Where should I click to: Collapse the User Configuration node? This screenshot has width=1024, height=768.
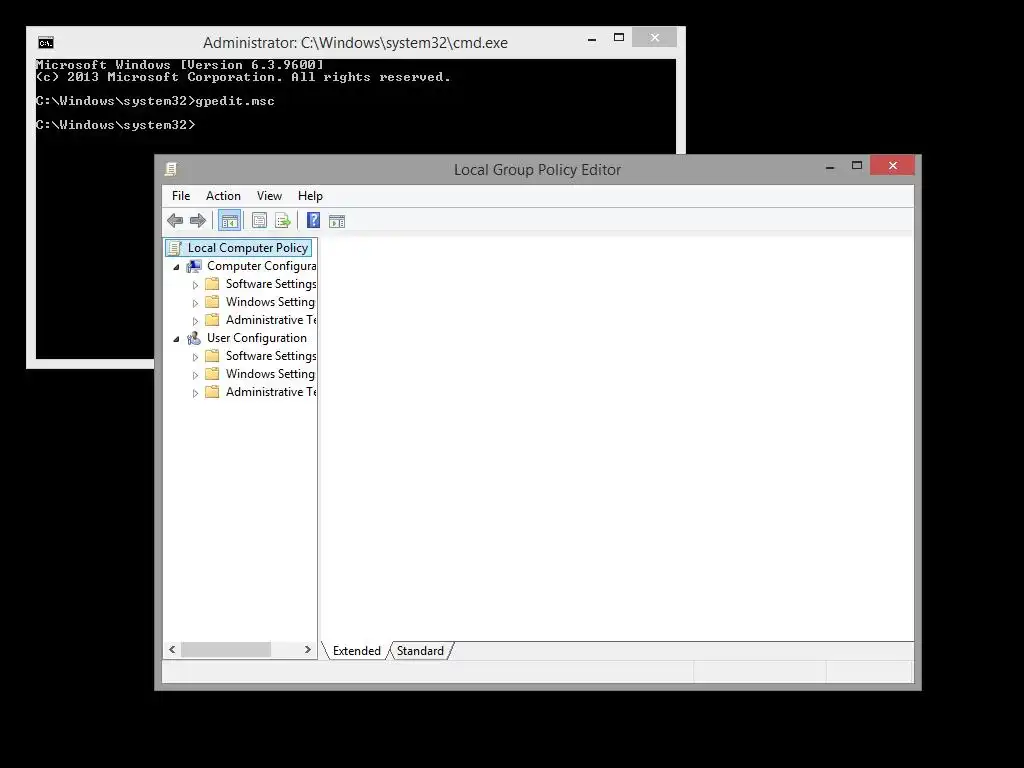[x=176, y=339]
